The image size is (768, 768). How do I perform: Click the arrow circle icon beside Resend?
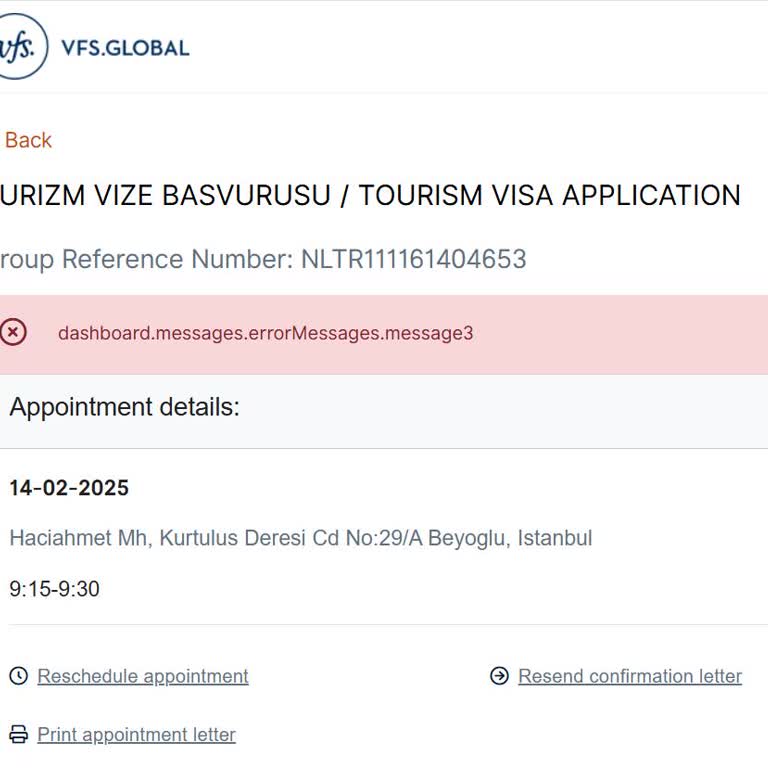pos(499,676)
